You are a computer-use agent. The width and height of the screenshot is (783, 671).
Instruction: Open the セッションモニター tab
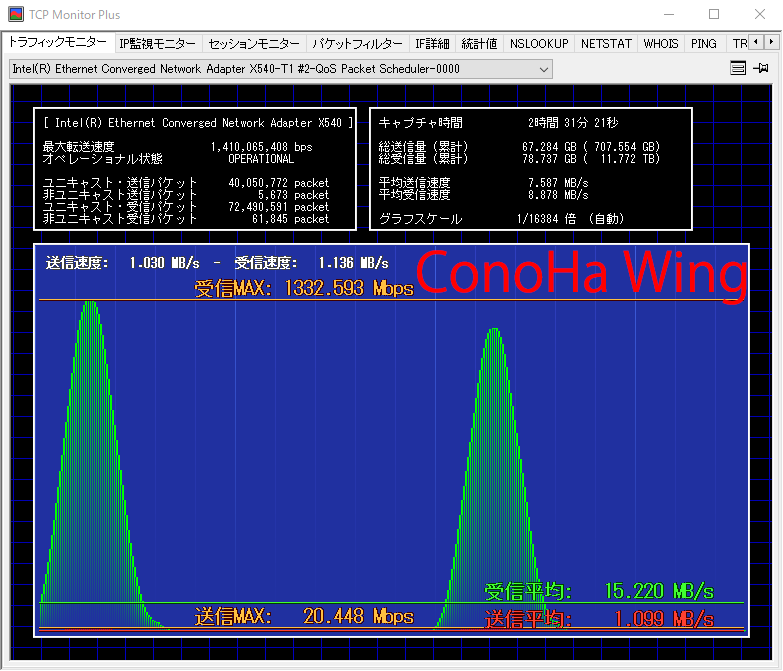coord(254,44)
